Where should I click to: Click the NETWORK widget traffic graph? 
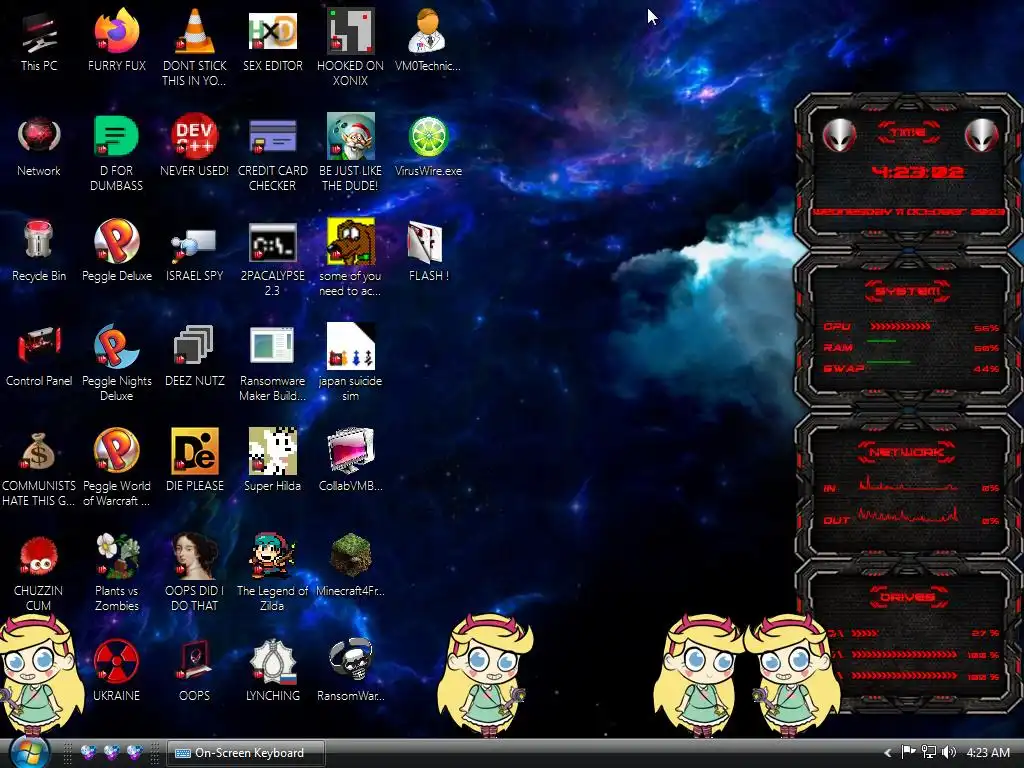908,500
